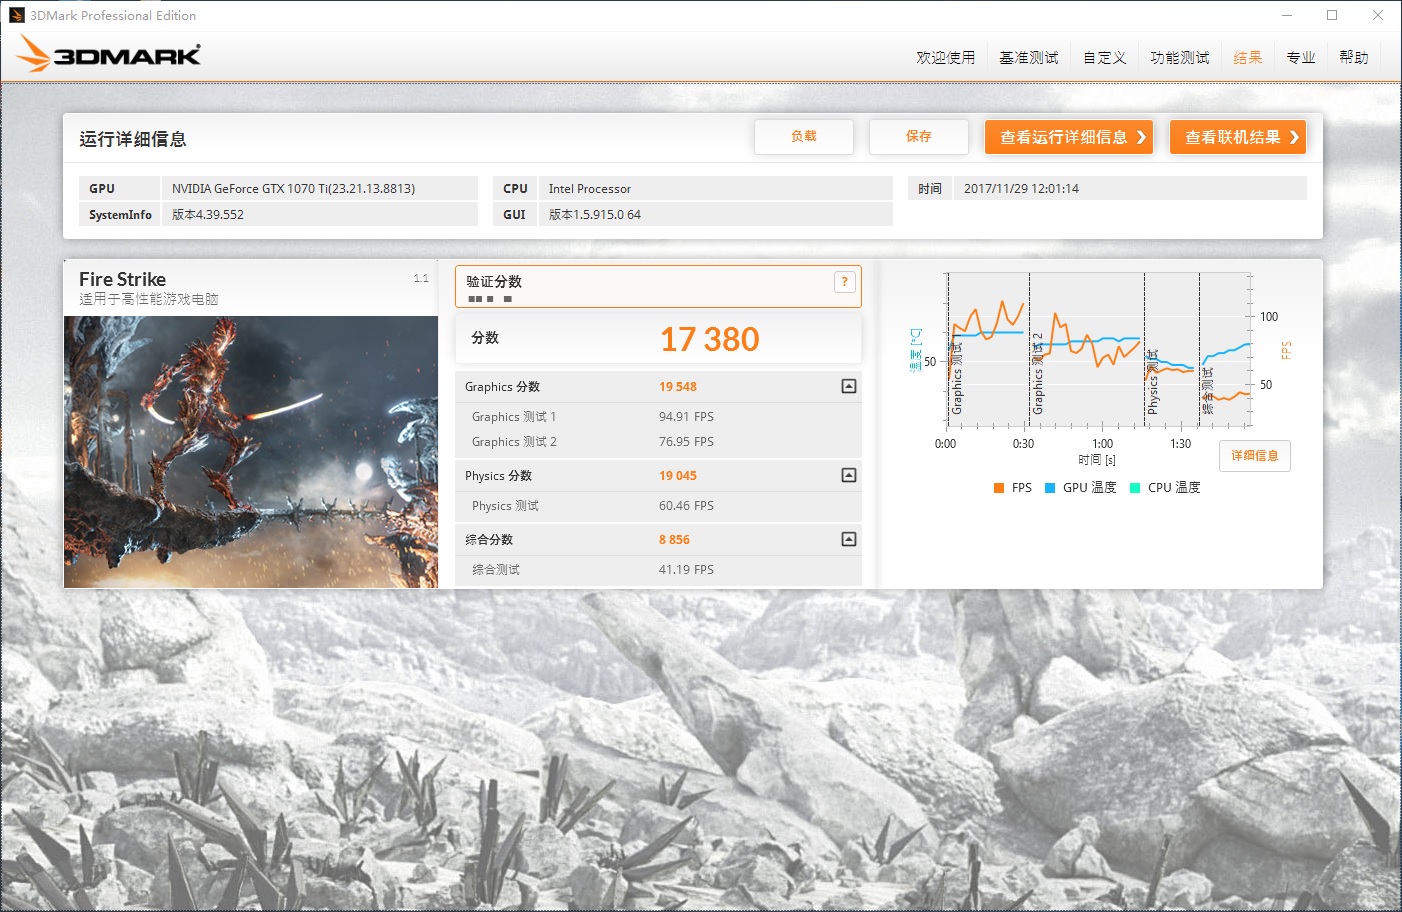Screen dimensions: 1402x912
Task: Go to the 功能测试 tab
Action: 1180,58
